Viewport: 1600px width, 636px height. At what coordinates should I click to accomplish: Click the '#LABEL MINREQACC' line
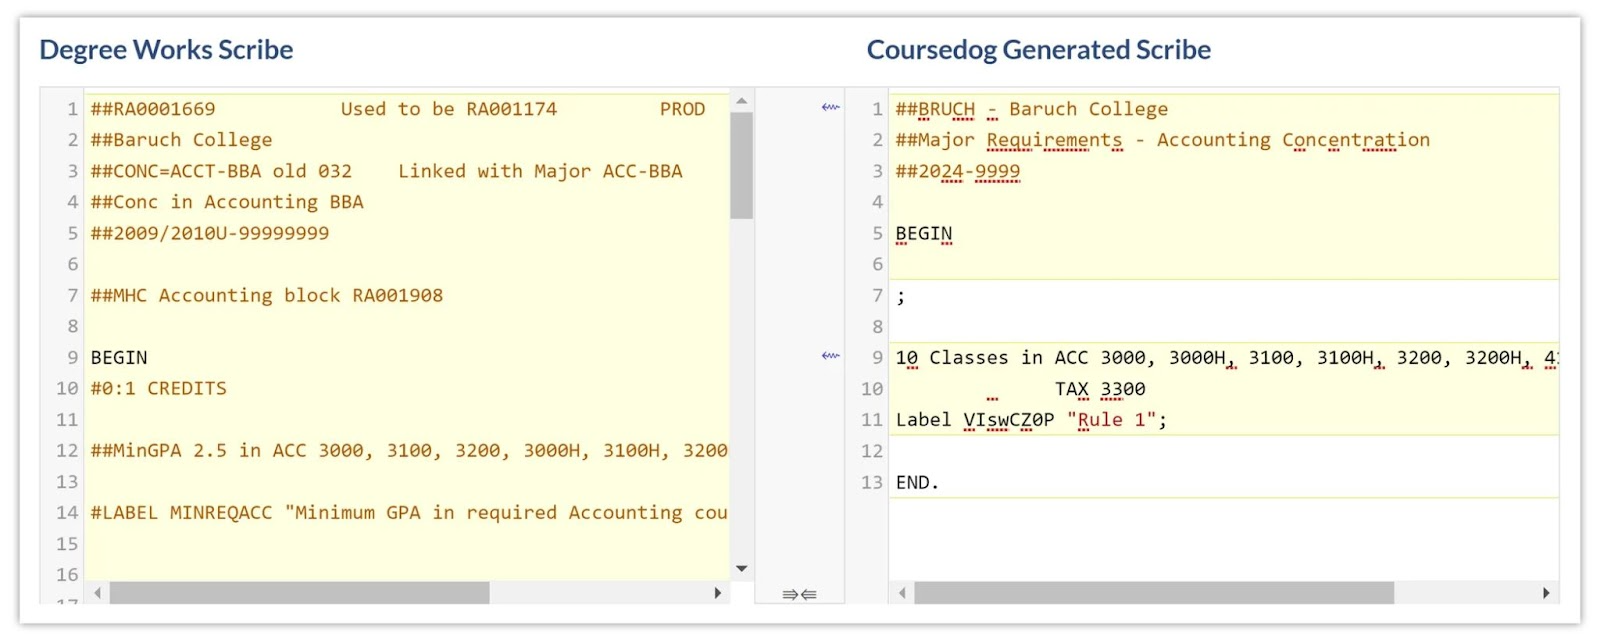coord(409,512)
